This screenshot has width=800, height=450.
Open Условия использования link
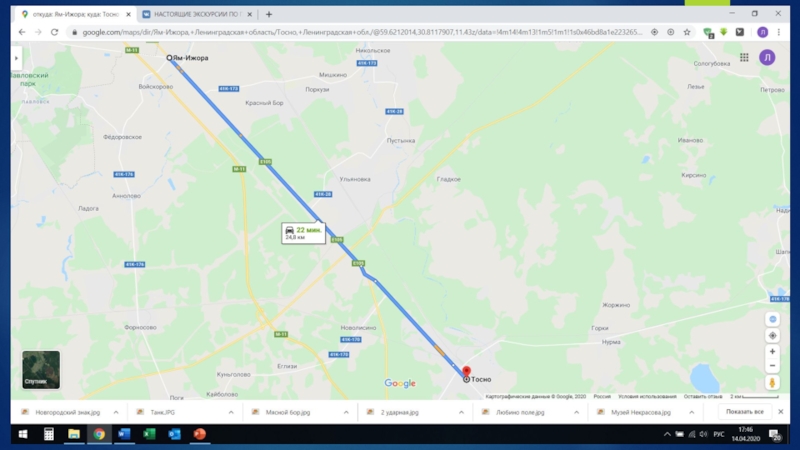[646, 396]
